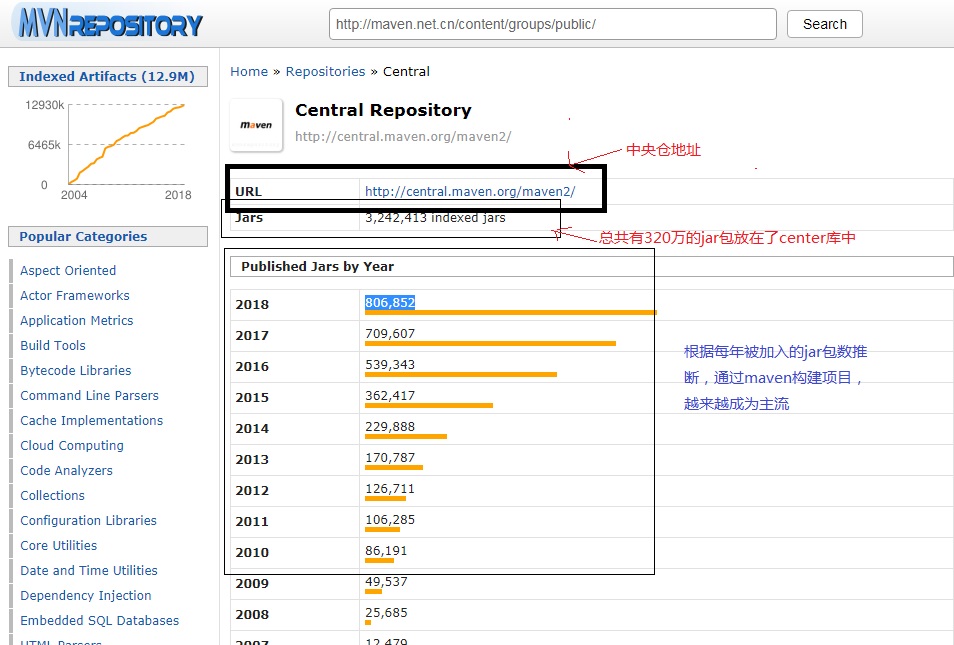Viewport: 954px width, 645px height.
Task: Select the Embedded SQL Databases category
Action: point(99,620)
